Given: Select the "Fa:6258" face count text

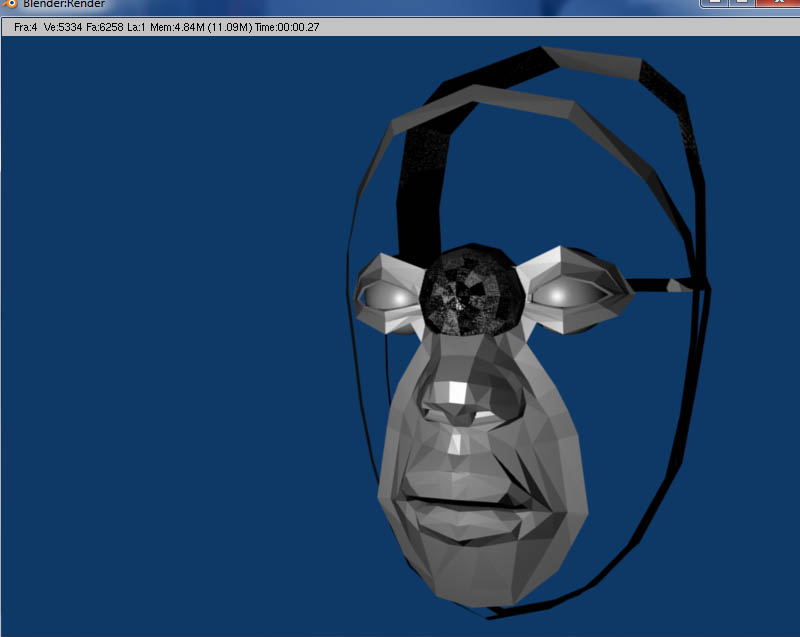Looking at the screenshot, I should [105, 27].
